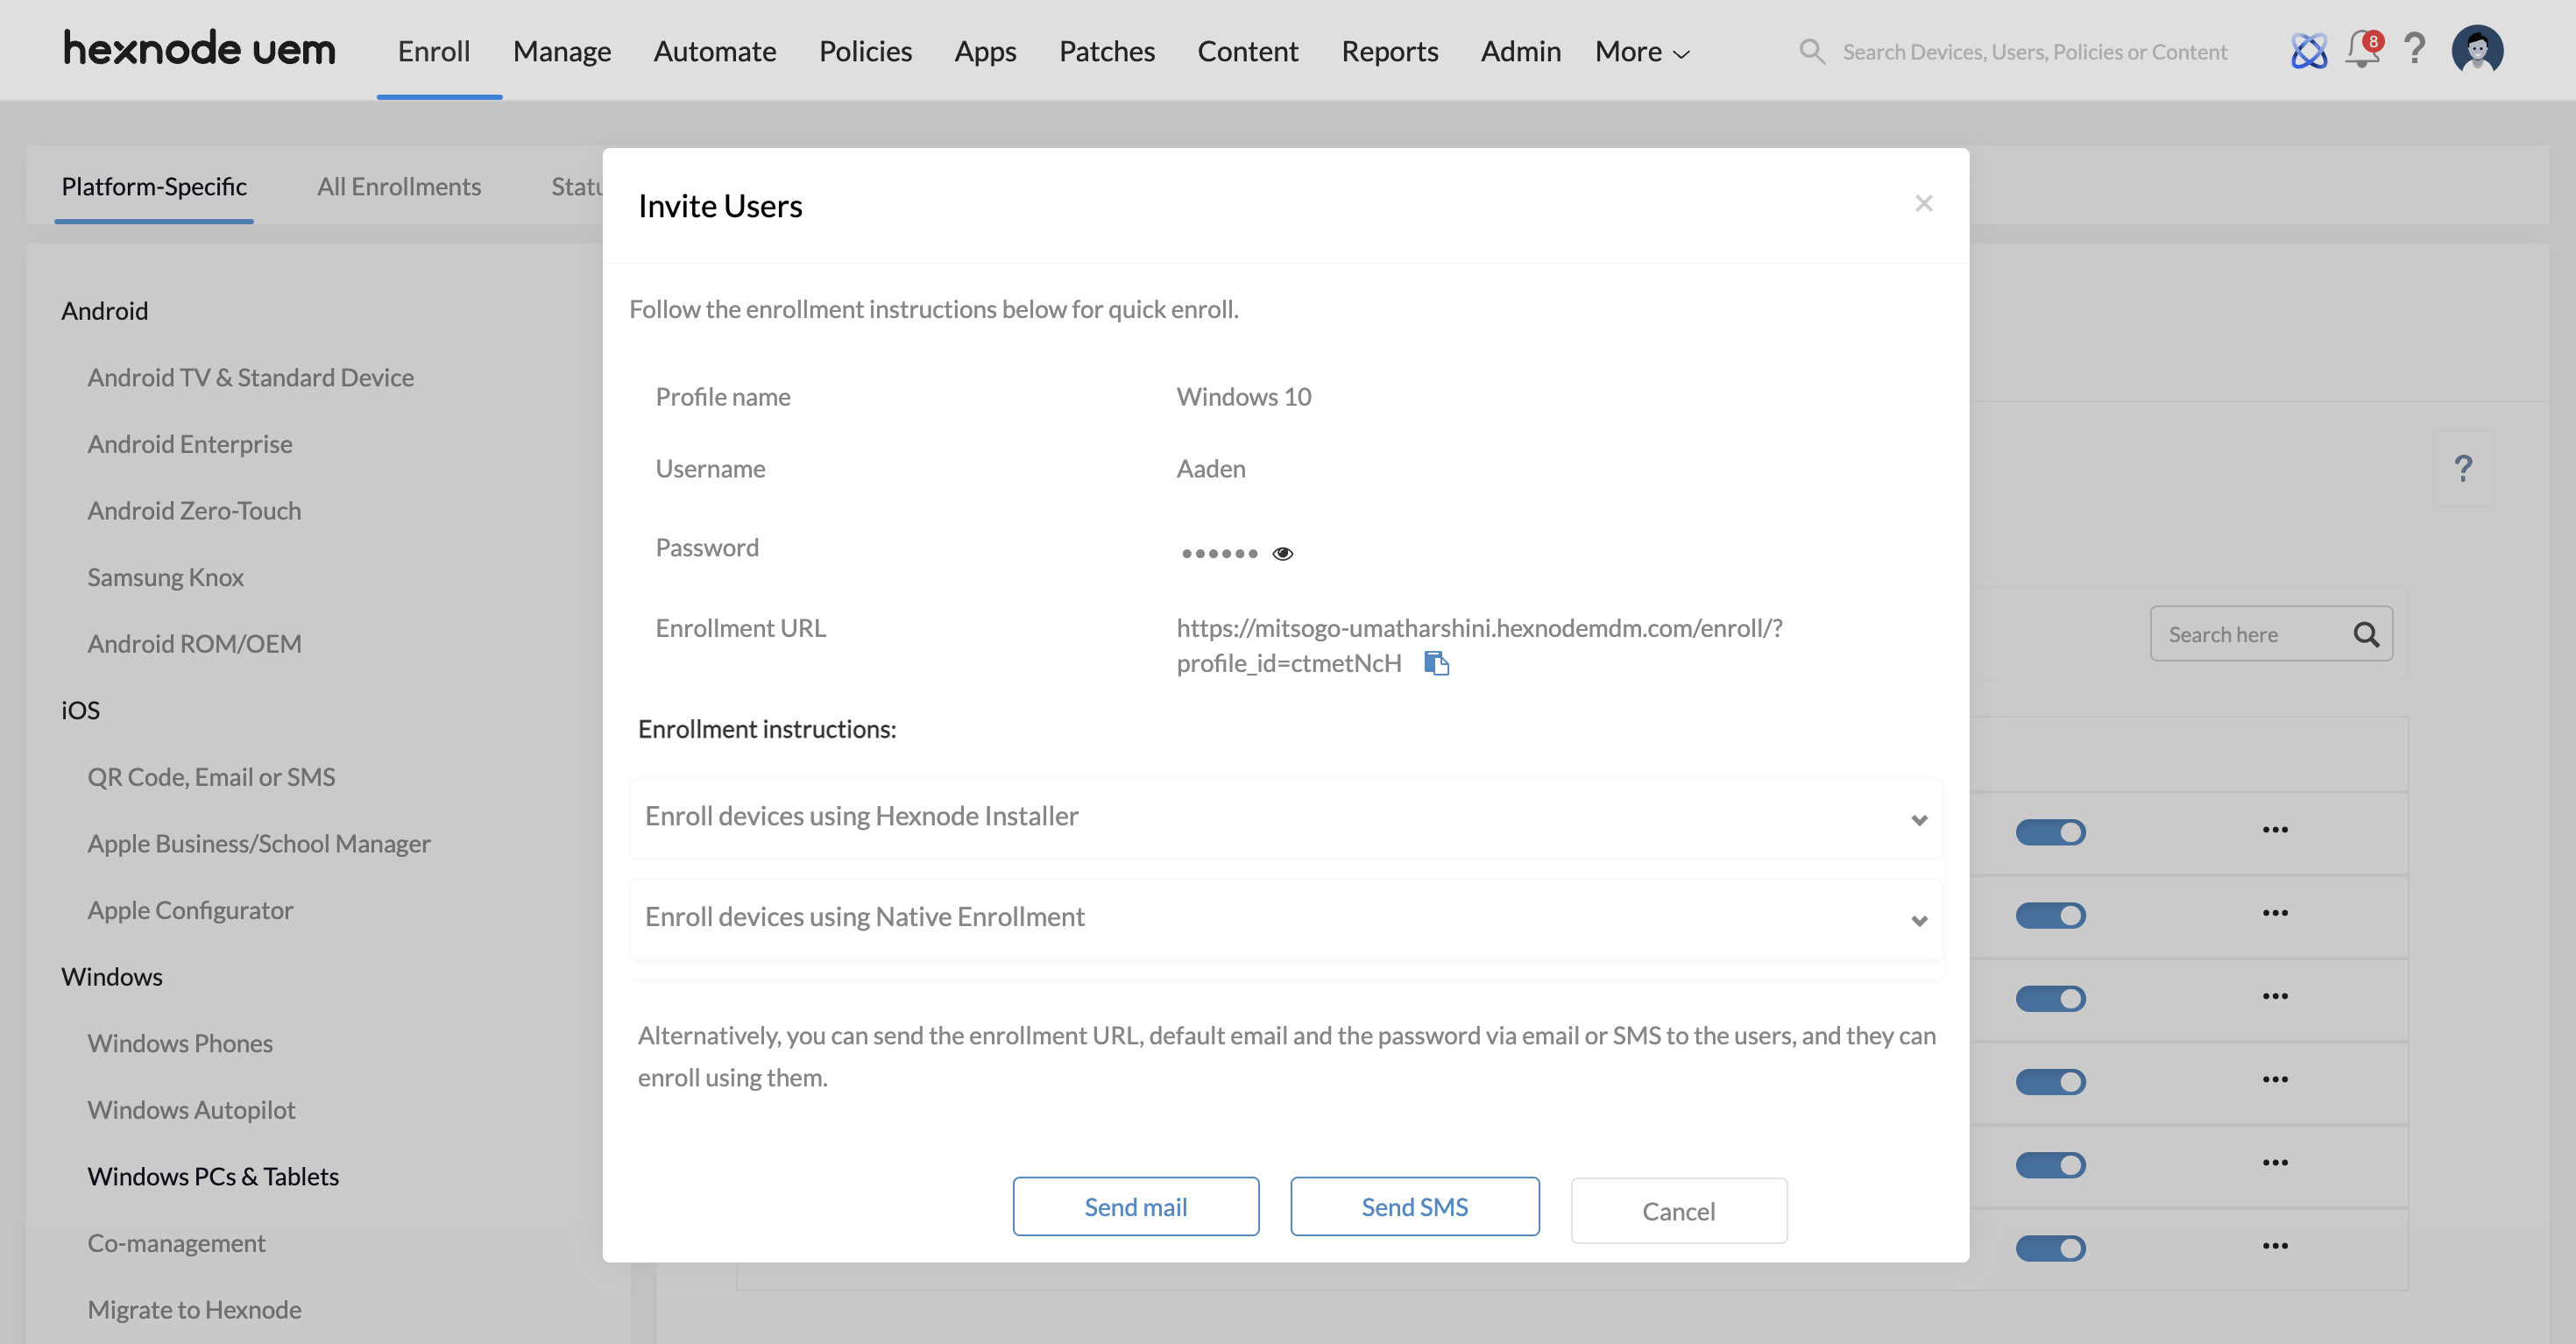
Task: Click the Send mail button
Action: 1135,1207
